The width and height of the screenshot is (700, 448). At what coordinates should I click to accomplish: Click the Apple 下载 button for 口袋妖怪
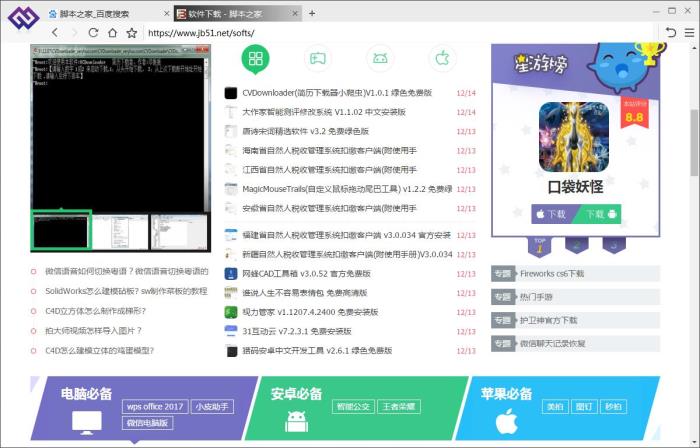553,214
